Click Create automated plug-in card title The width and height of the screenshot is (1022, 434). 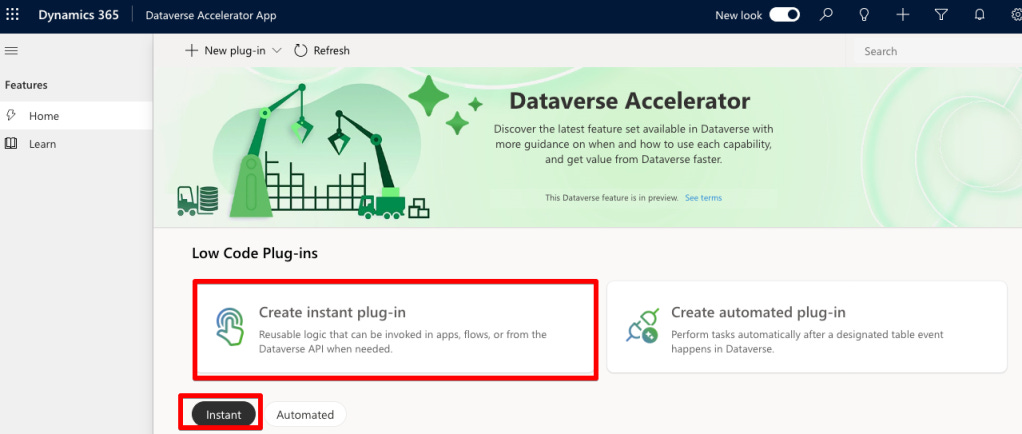[759, 312]
